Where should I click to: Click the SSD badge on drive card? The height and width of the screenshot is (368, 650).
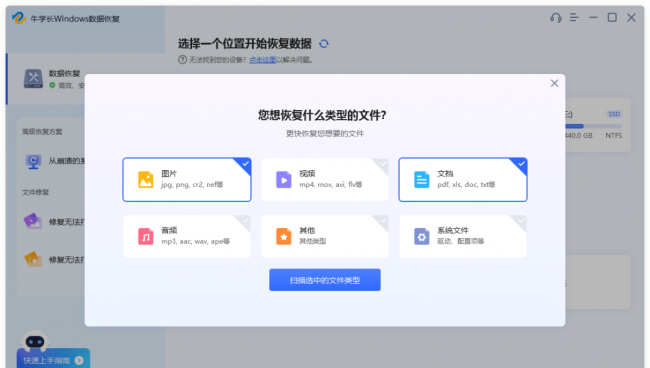tap(614, 114)
